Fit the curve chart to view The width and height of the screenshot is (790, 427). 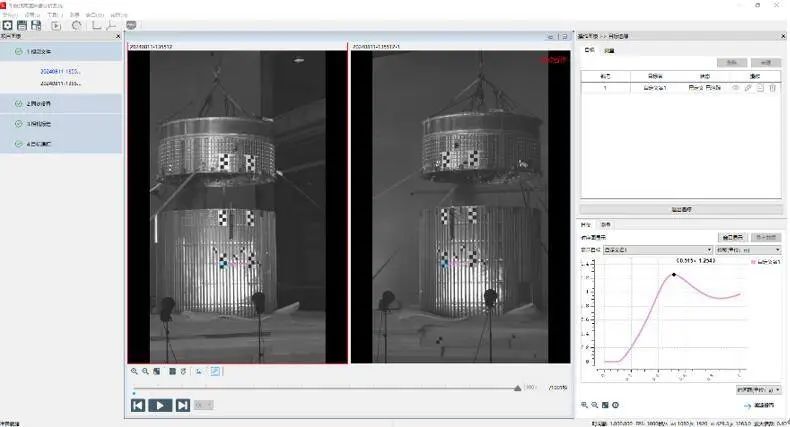point(605,405)
